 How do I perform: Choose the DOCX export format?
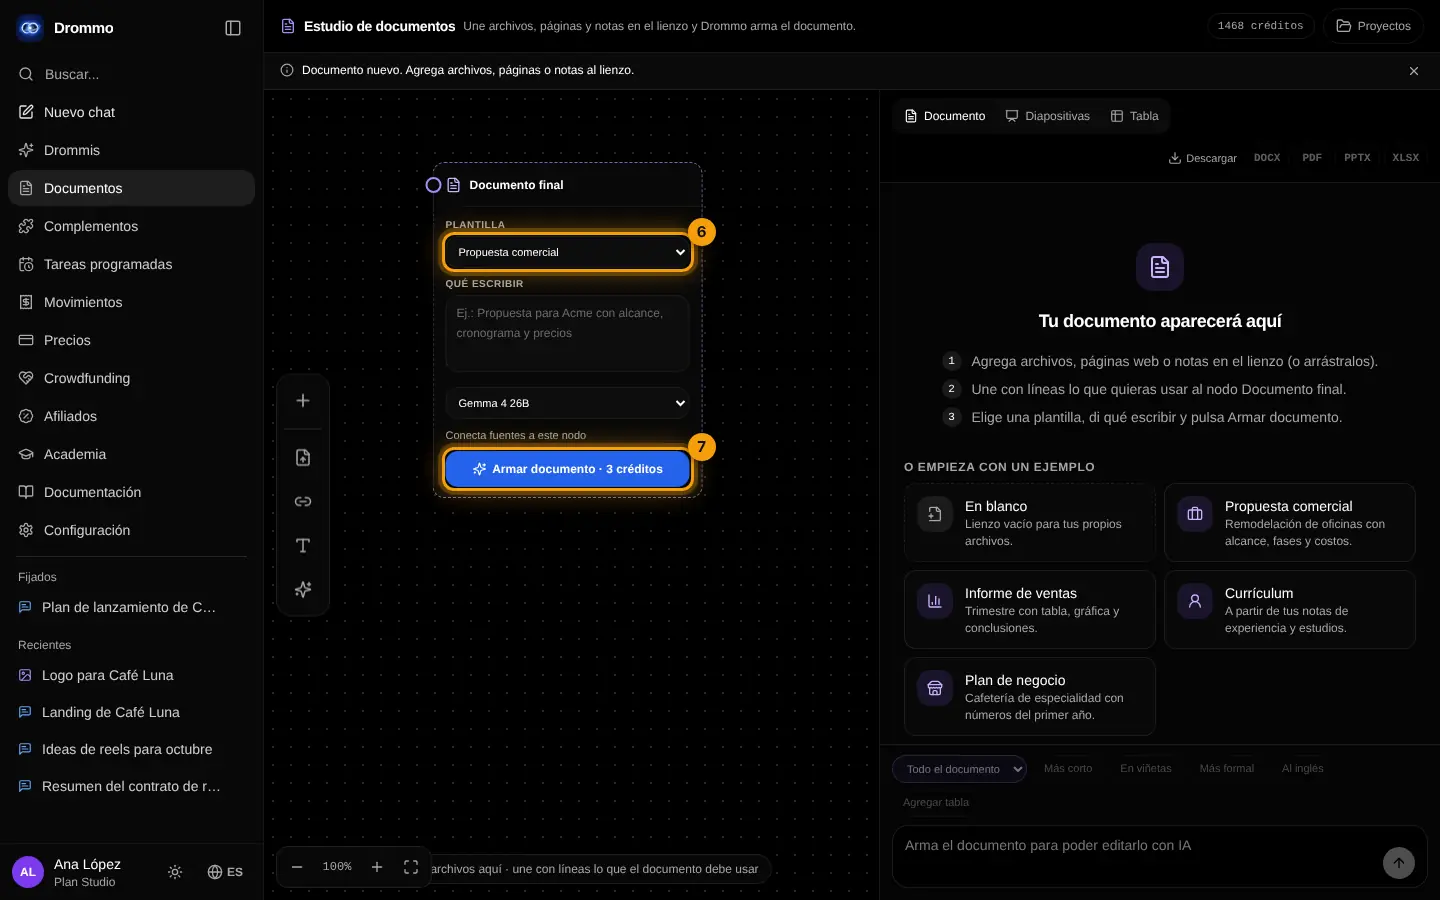click(x=1267, y=158)
